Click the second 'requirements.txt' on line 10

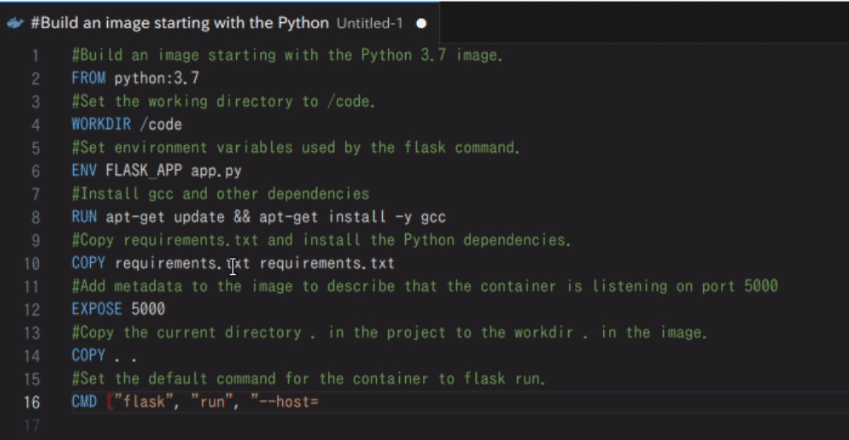(x=327, y=263)
